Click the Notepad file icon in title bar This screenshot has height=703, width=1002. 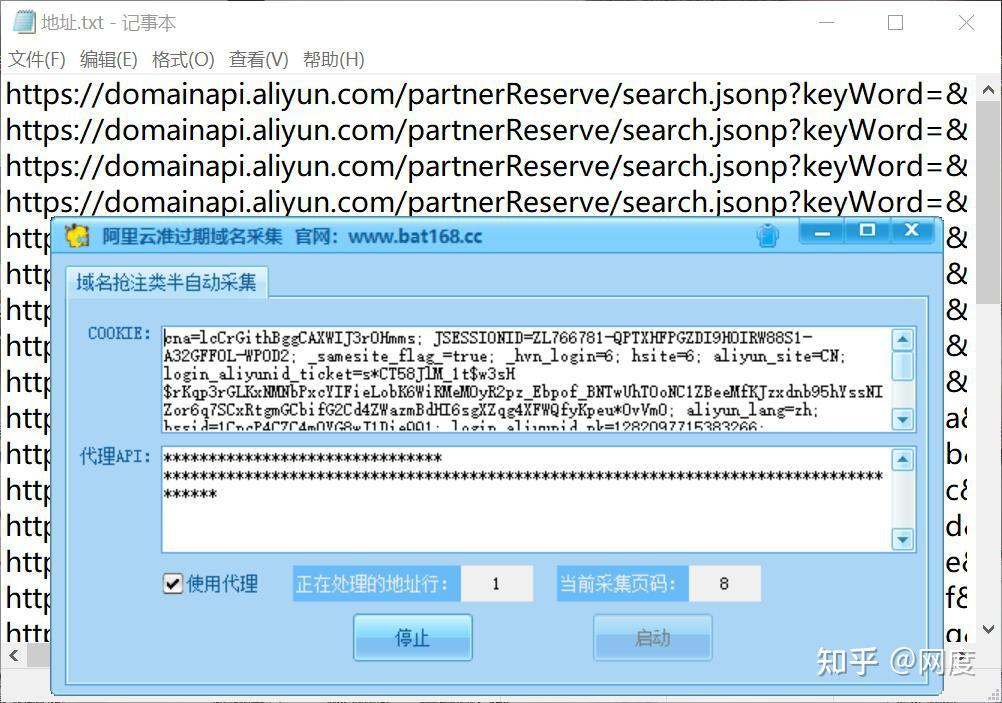pos(24,23)
